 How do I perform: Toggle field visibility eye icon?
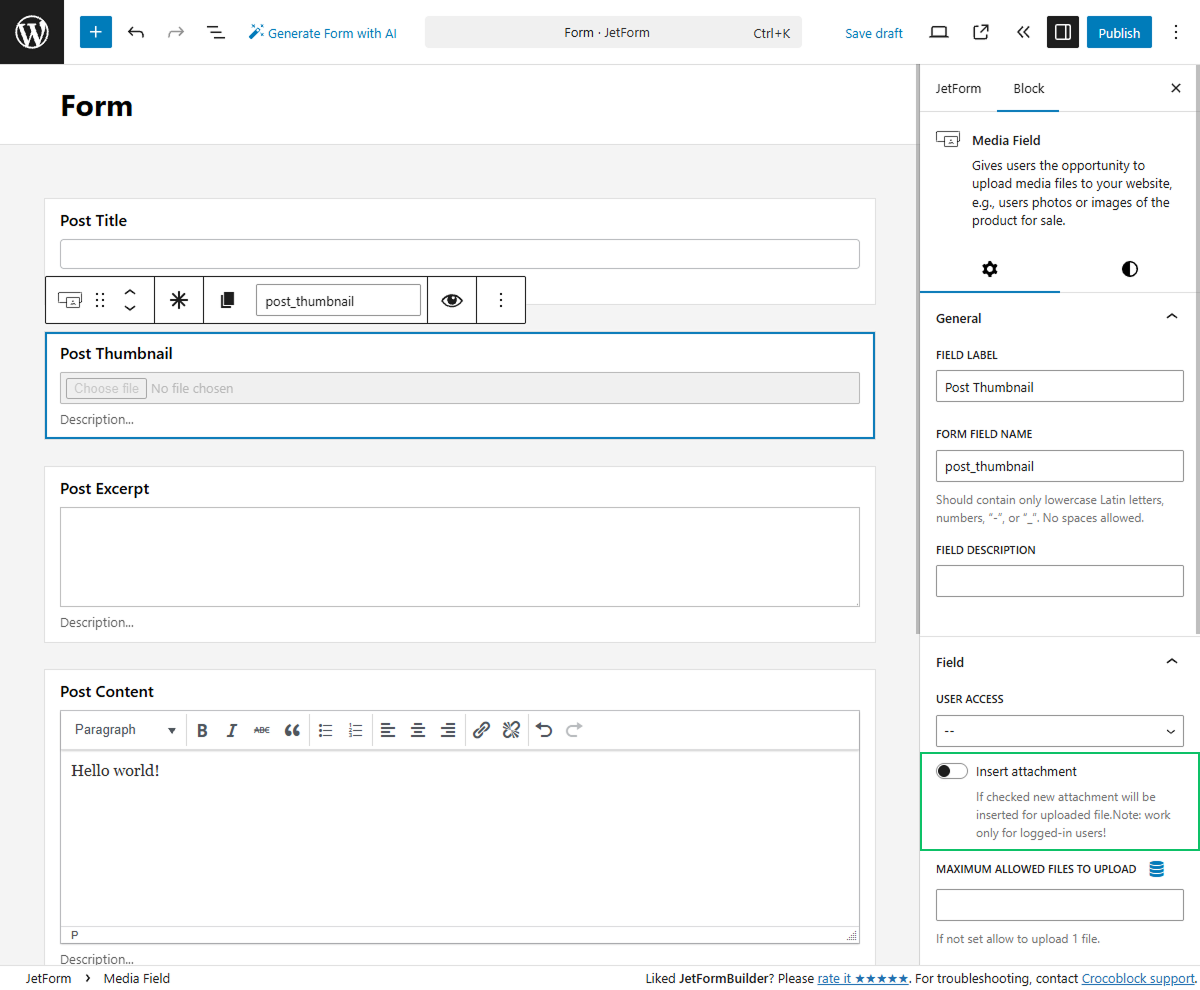(452, 300)
